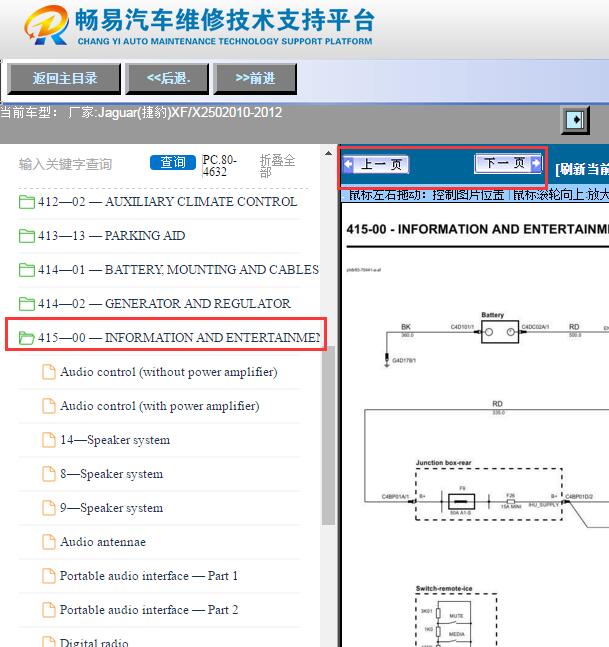Click open folder icon of 415—00 Information and Entertainment
The image size is (609, 647).
click(x=27, y=338)
